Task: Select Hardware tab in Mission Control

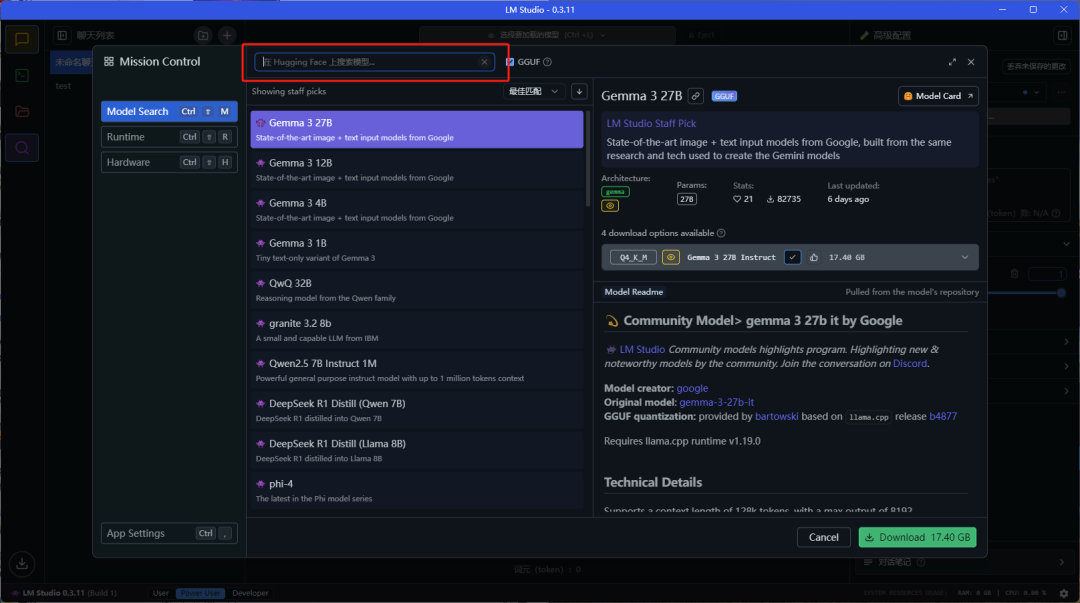Action: coord(169,163)
